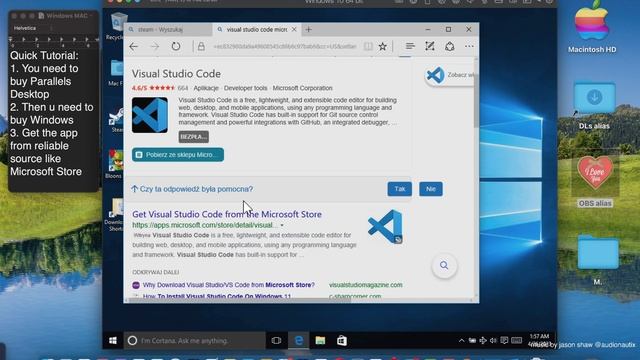Open the Helvetica font dropdown in text editor
The height and width of the screenshot is (360, 640).
(31, 28)
